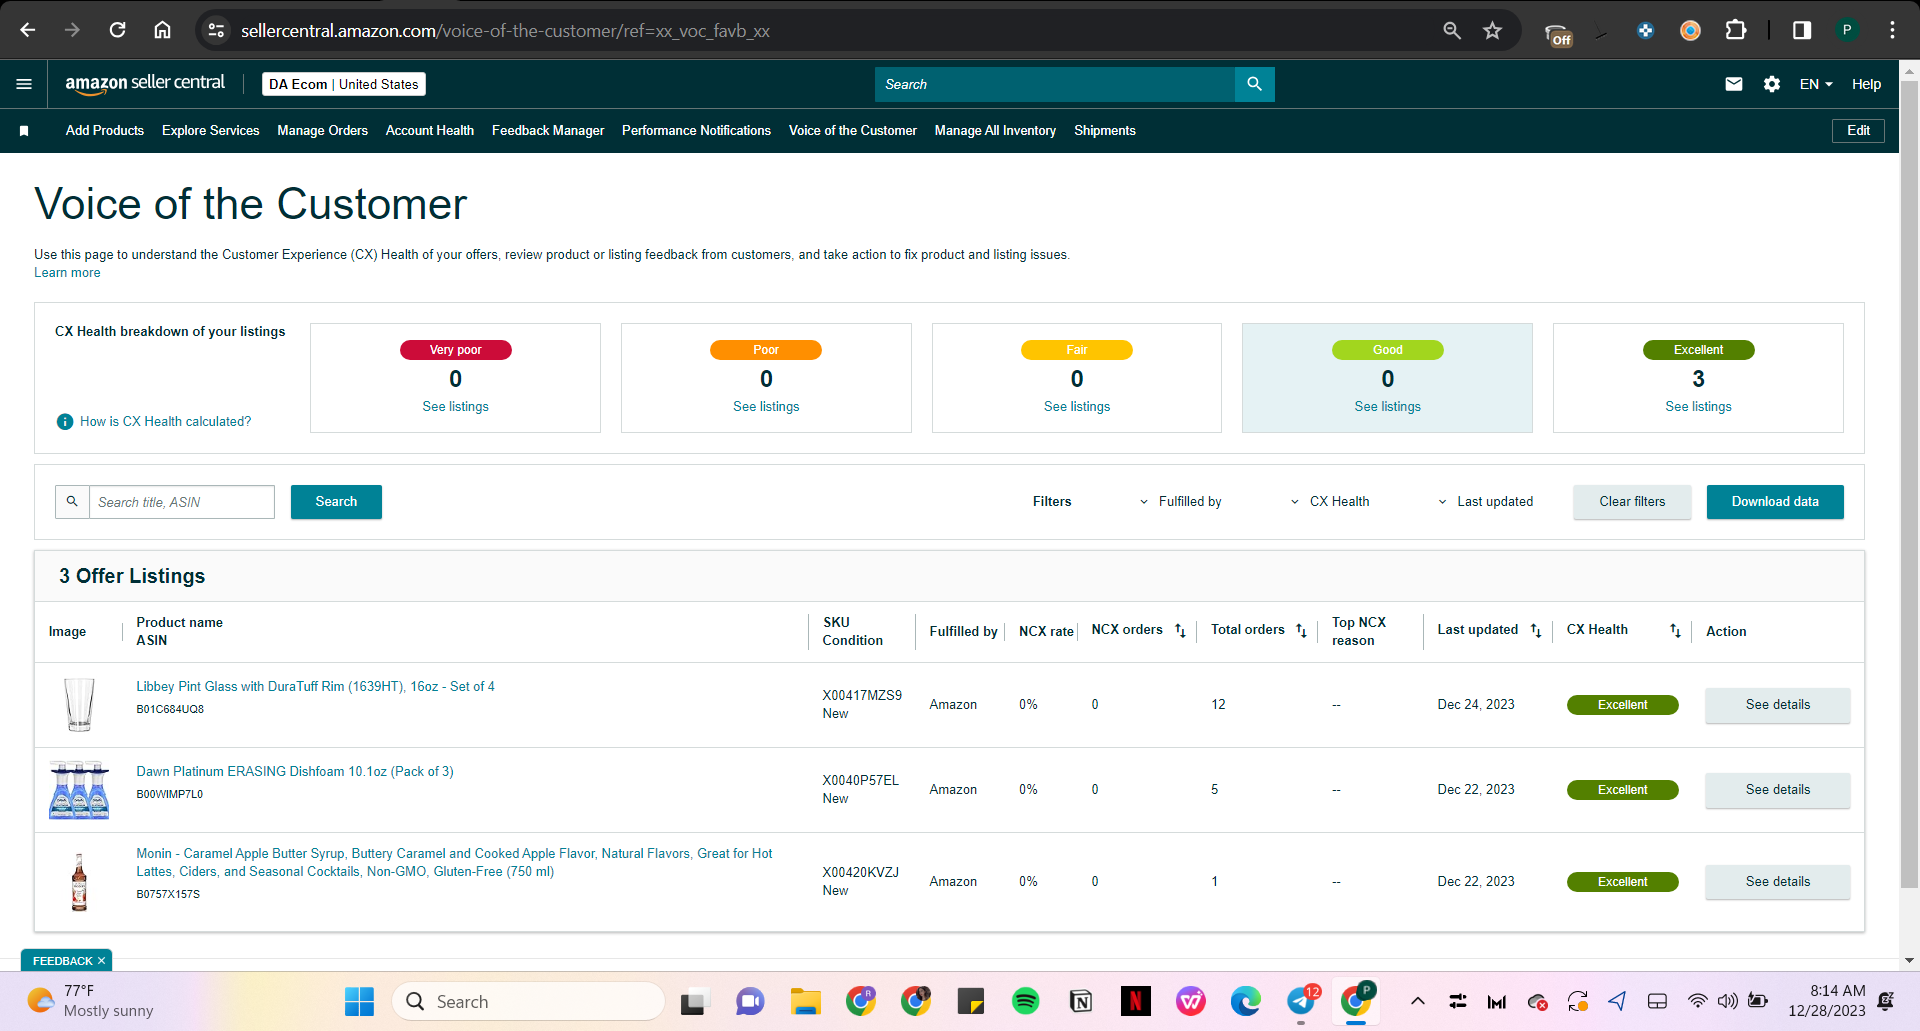Click the Search title, ASIN input field
The image size is (1920, 1031).
tap(182, 502)
